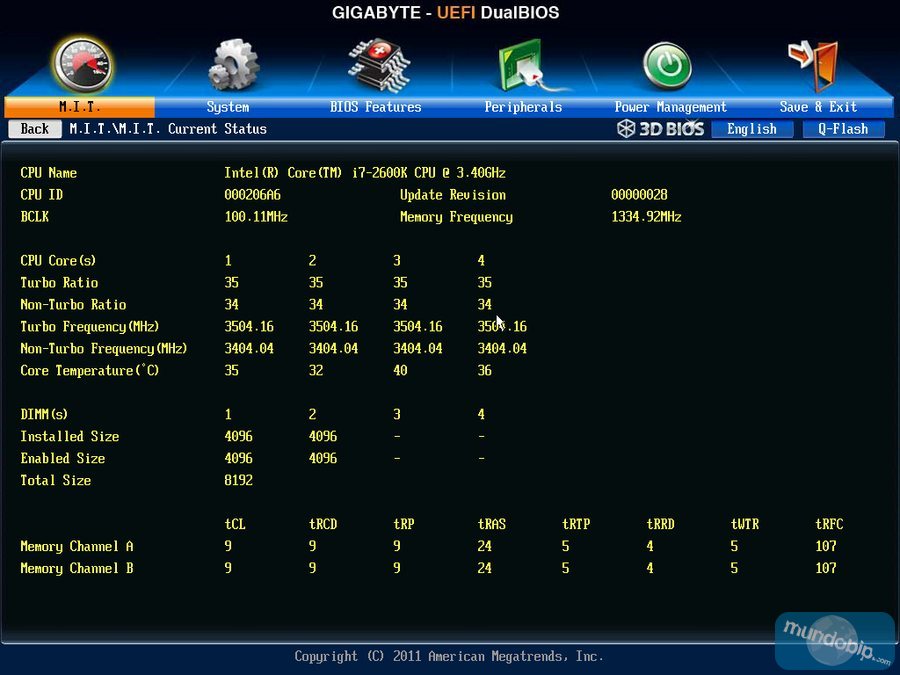
Task: Click the Memory Channel A label
Action: [77, 546]
